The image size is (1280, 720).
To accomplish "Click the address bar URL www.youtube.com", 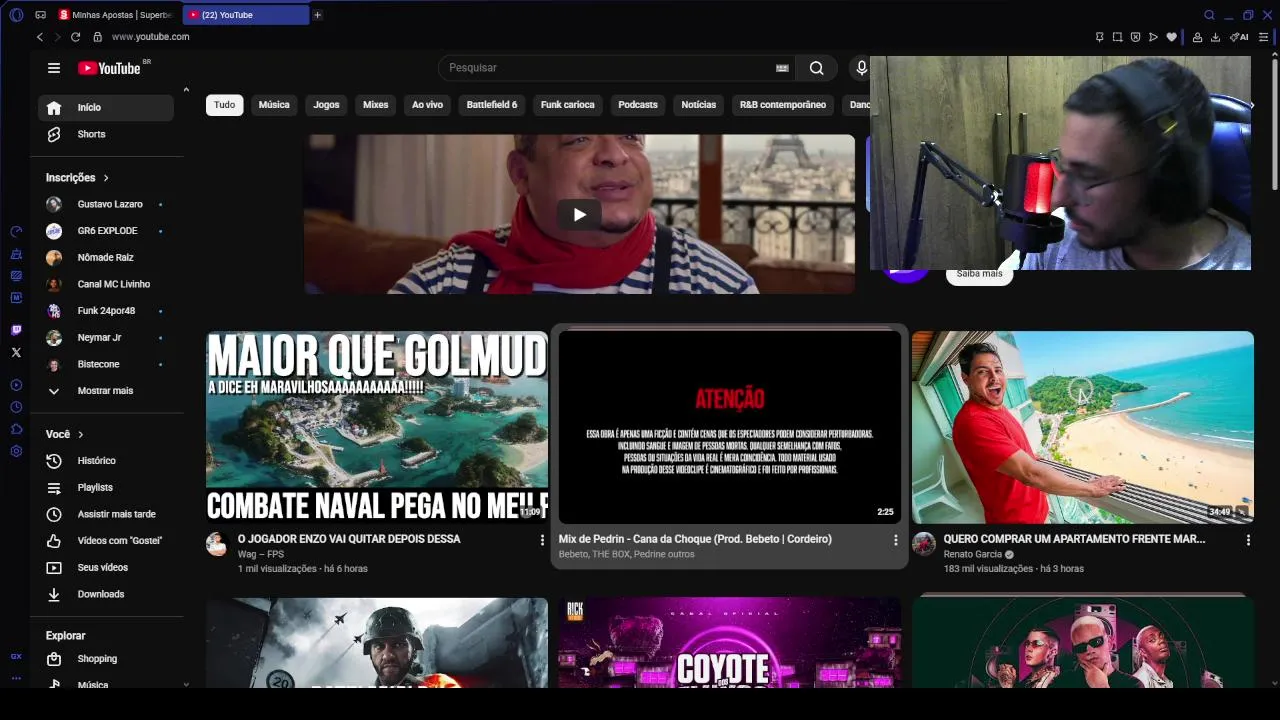I will click(x=150, y=37).
